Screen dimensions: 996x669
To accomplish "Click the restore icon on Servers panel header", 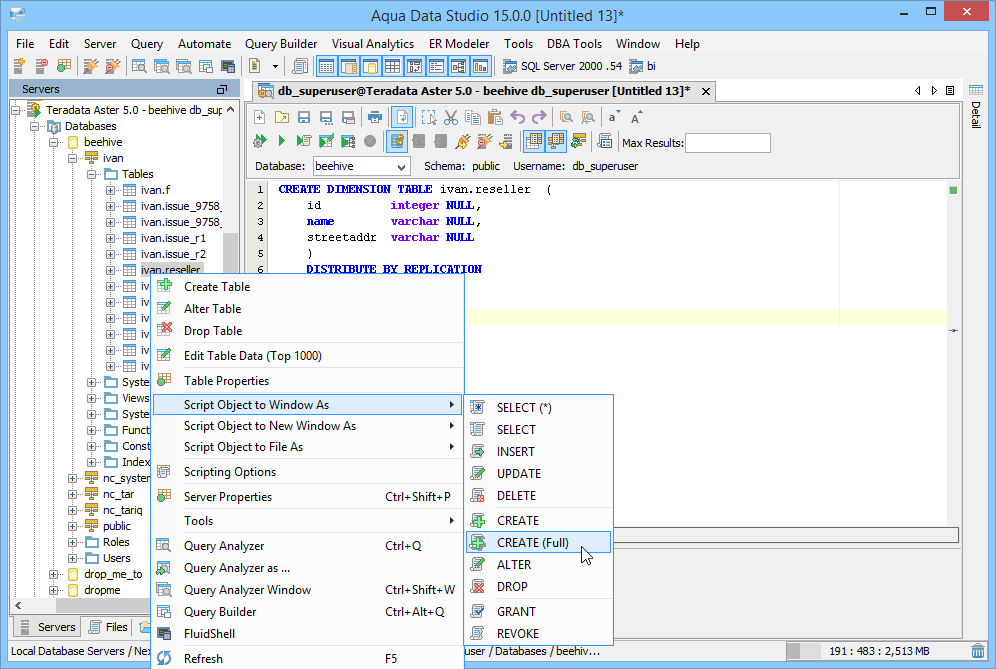I will [x=222, y=89].
